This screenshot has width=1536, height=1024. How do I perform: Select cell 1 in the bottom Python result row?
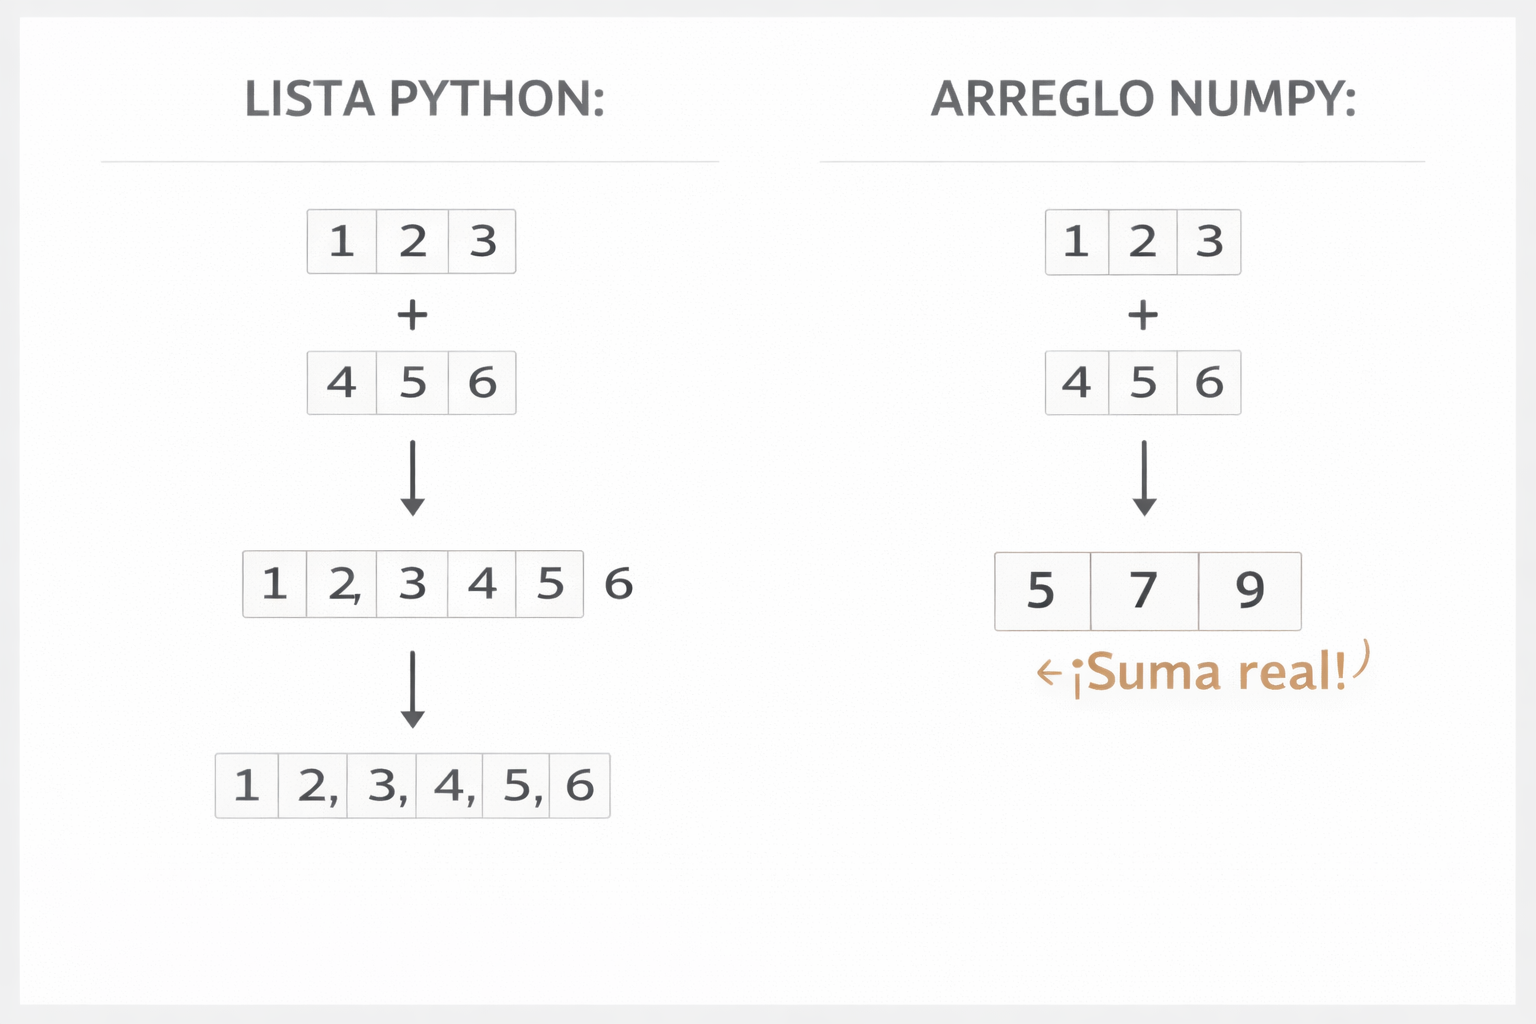[x=247, y=786]
